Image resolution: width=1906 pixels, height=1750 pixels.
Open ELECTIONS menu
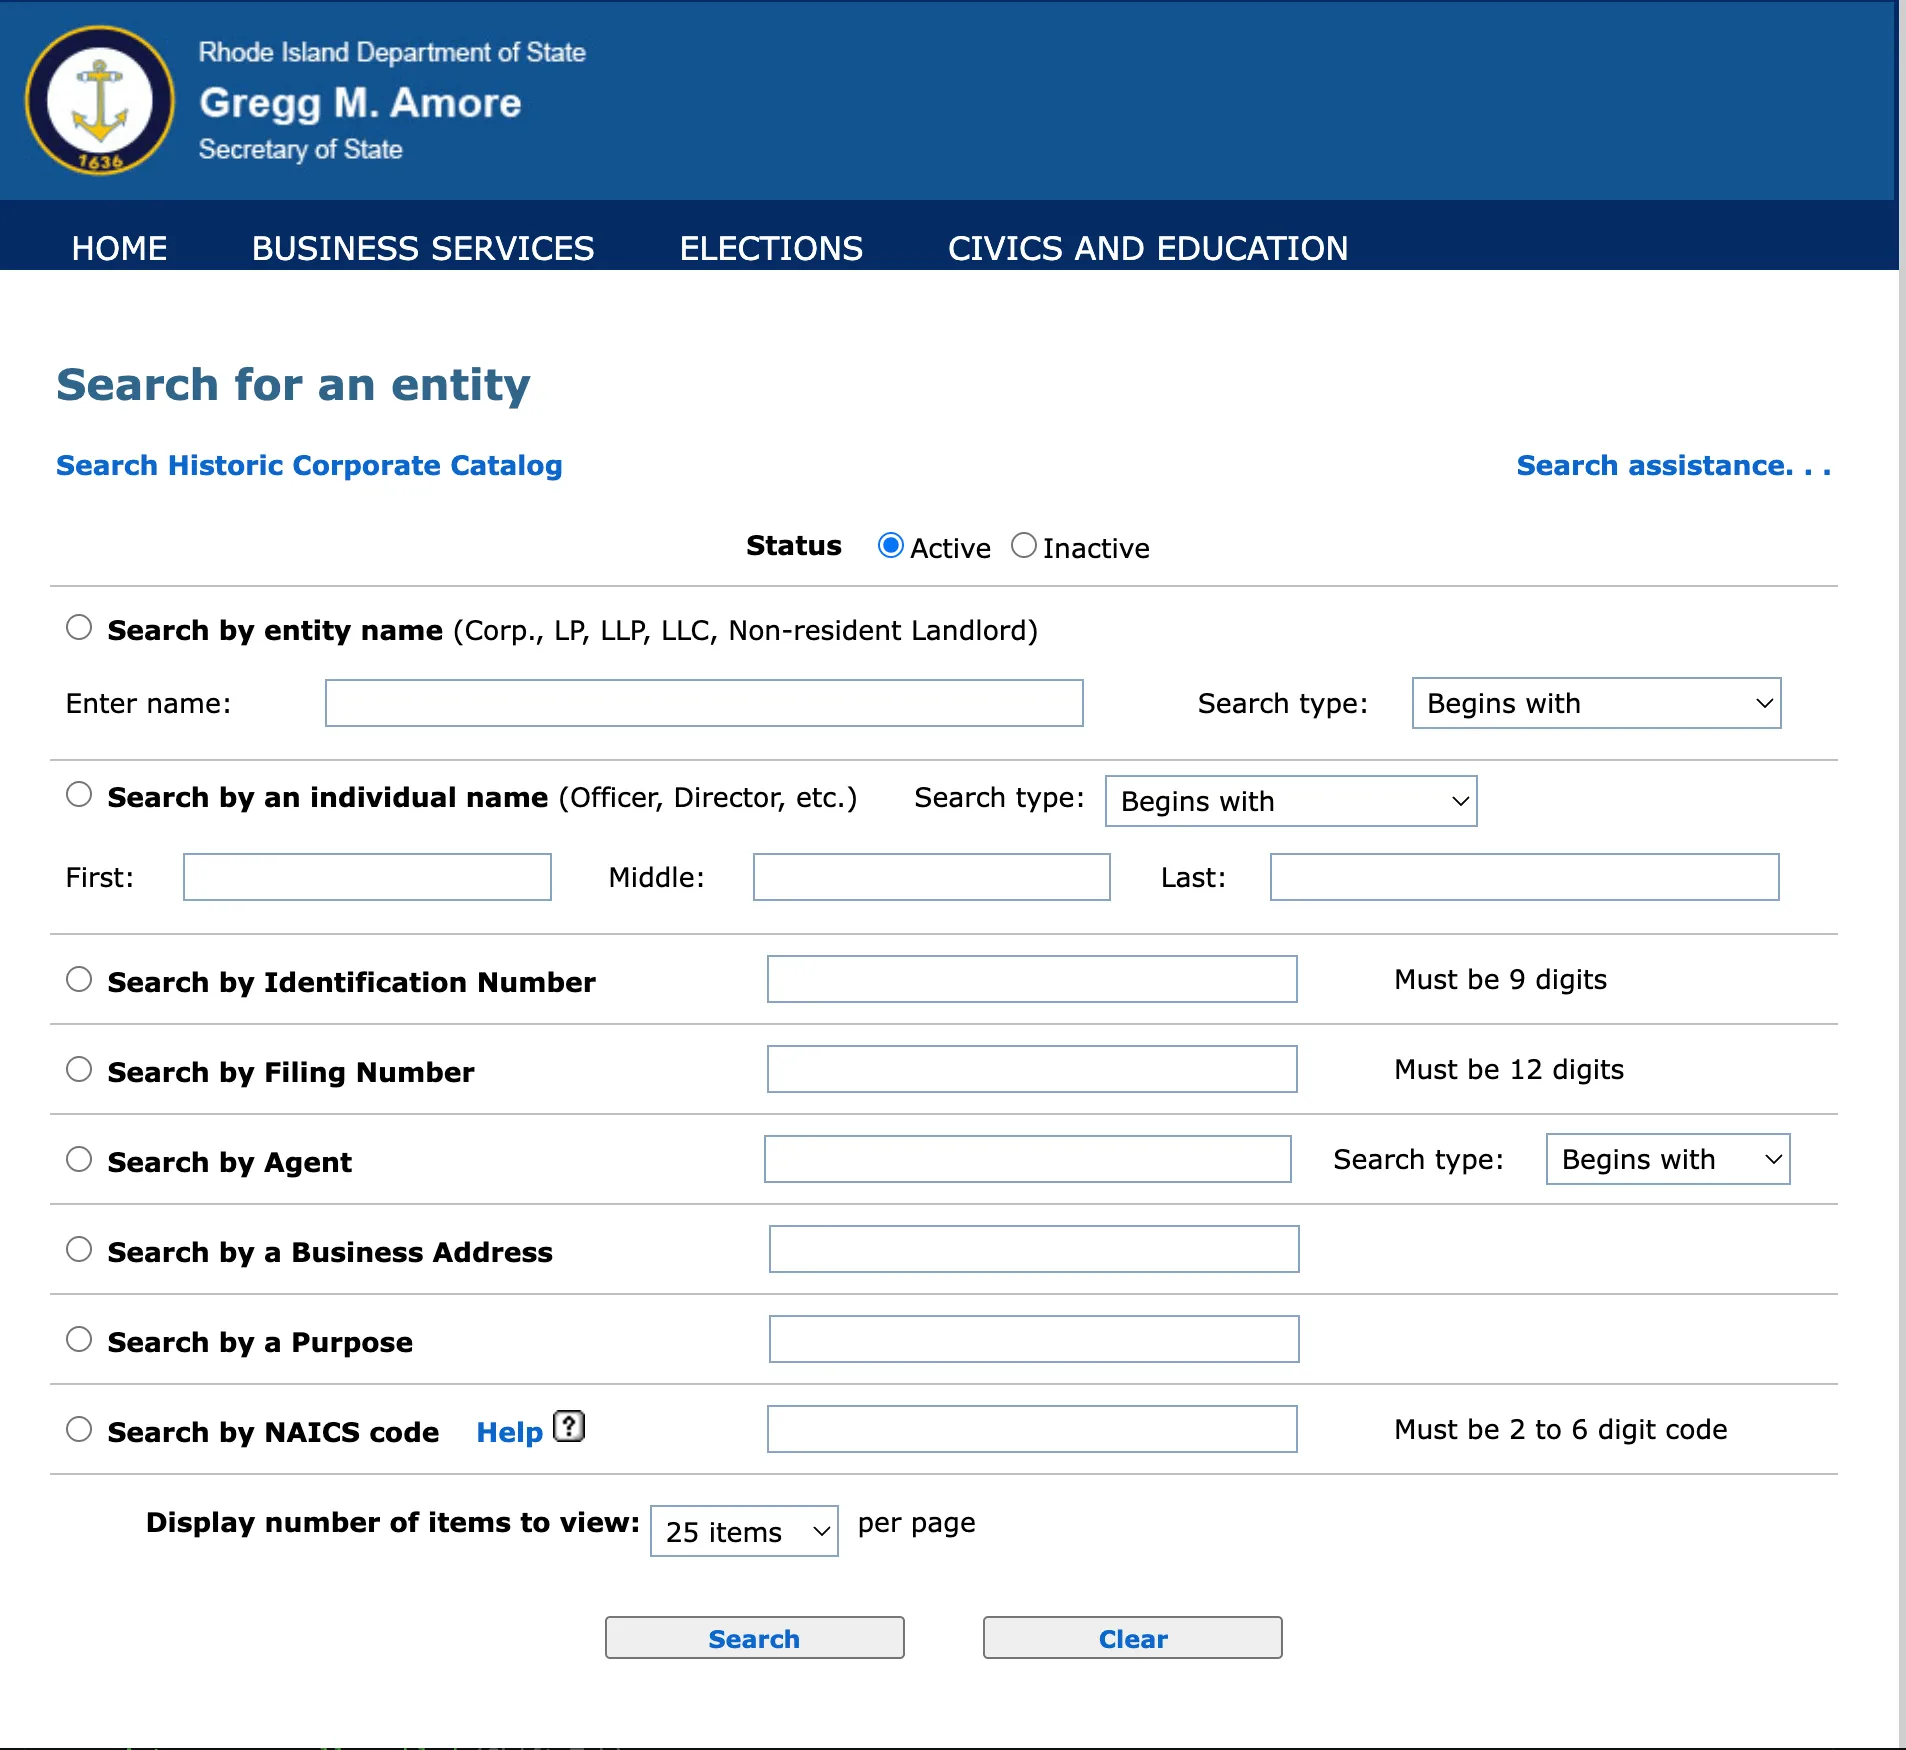coord(771,248)
